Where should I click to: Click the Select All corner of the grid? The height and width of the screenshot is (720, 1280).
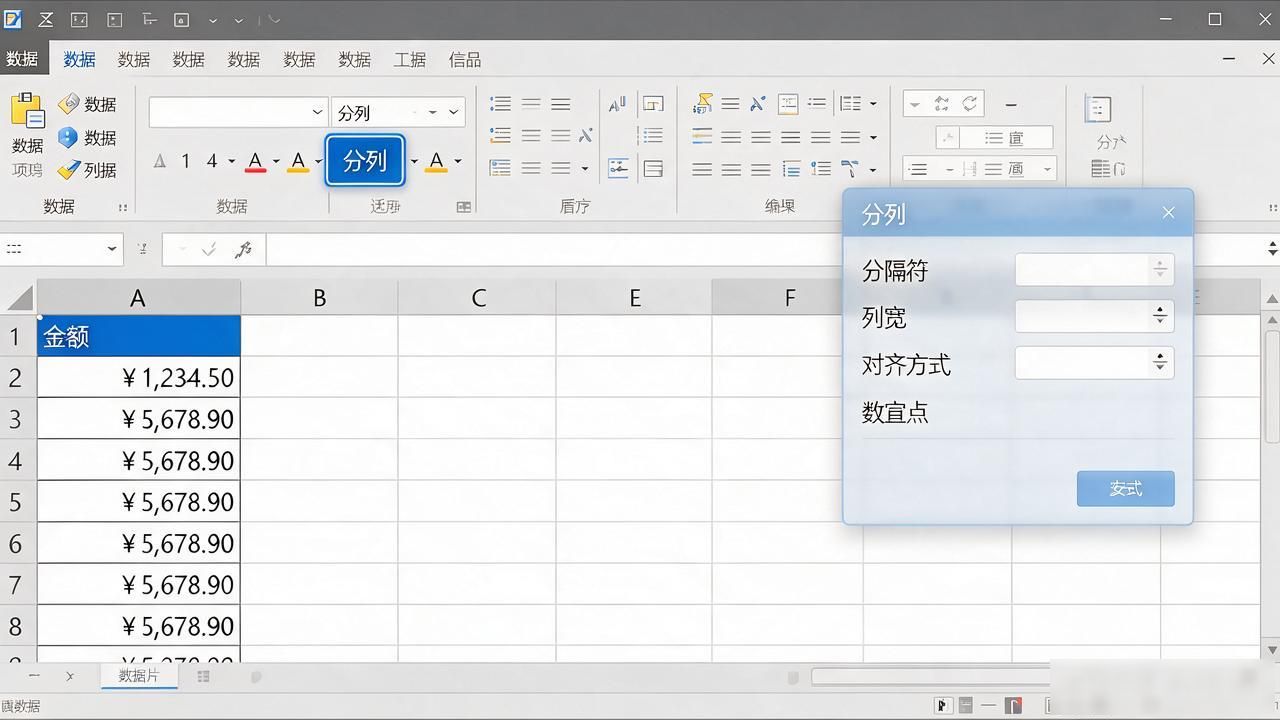[x=18, y=298]
